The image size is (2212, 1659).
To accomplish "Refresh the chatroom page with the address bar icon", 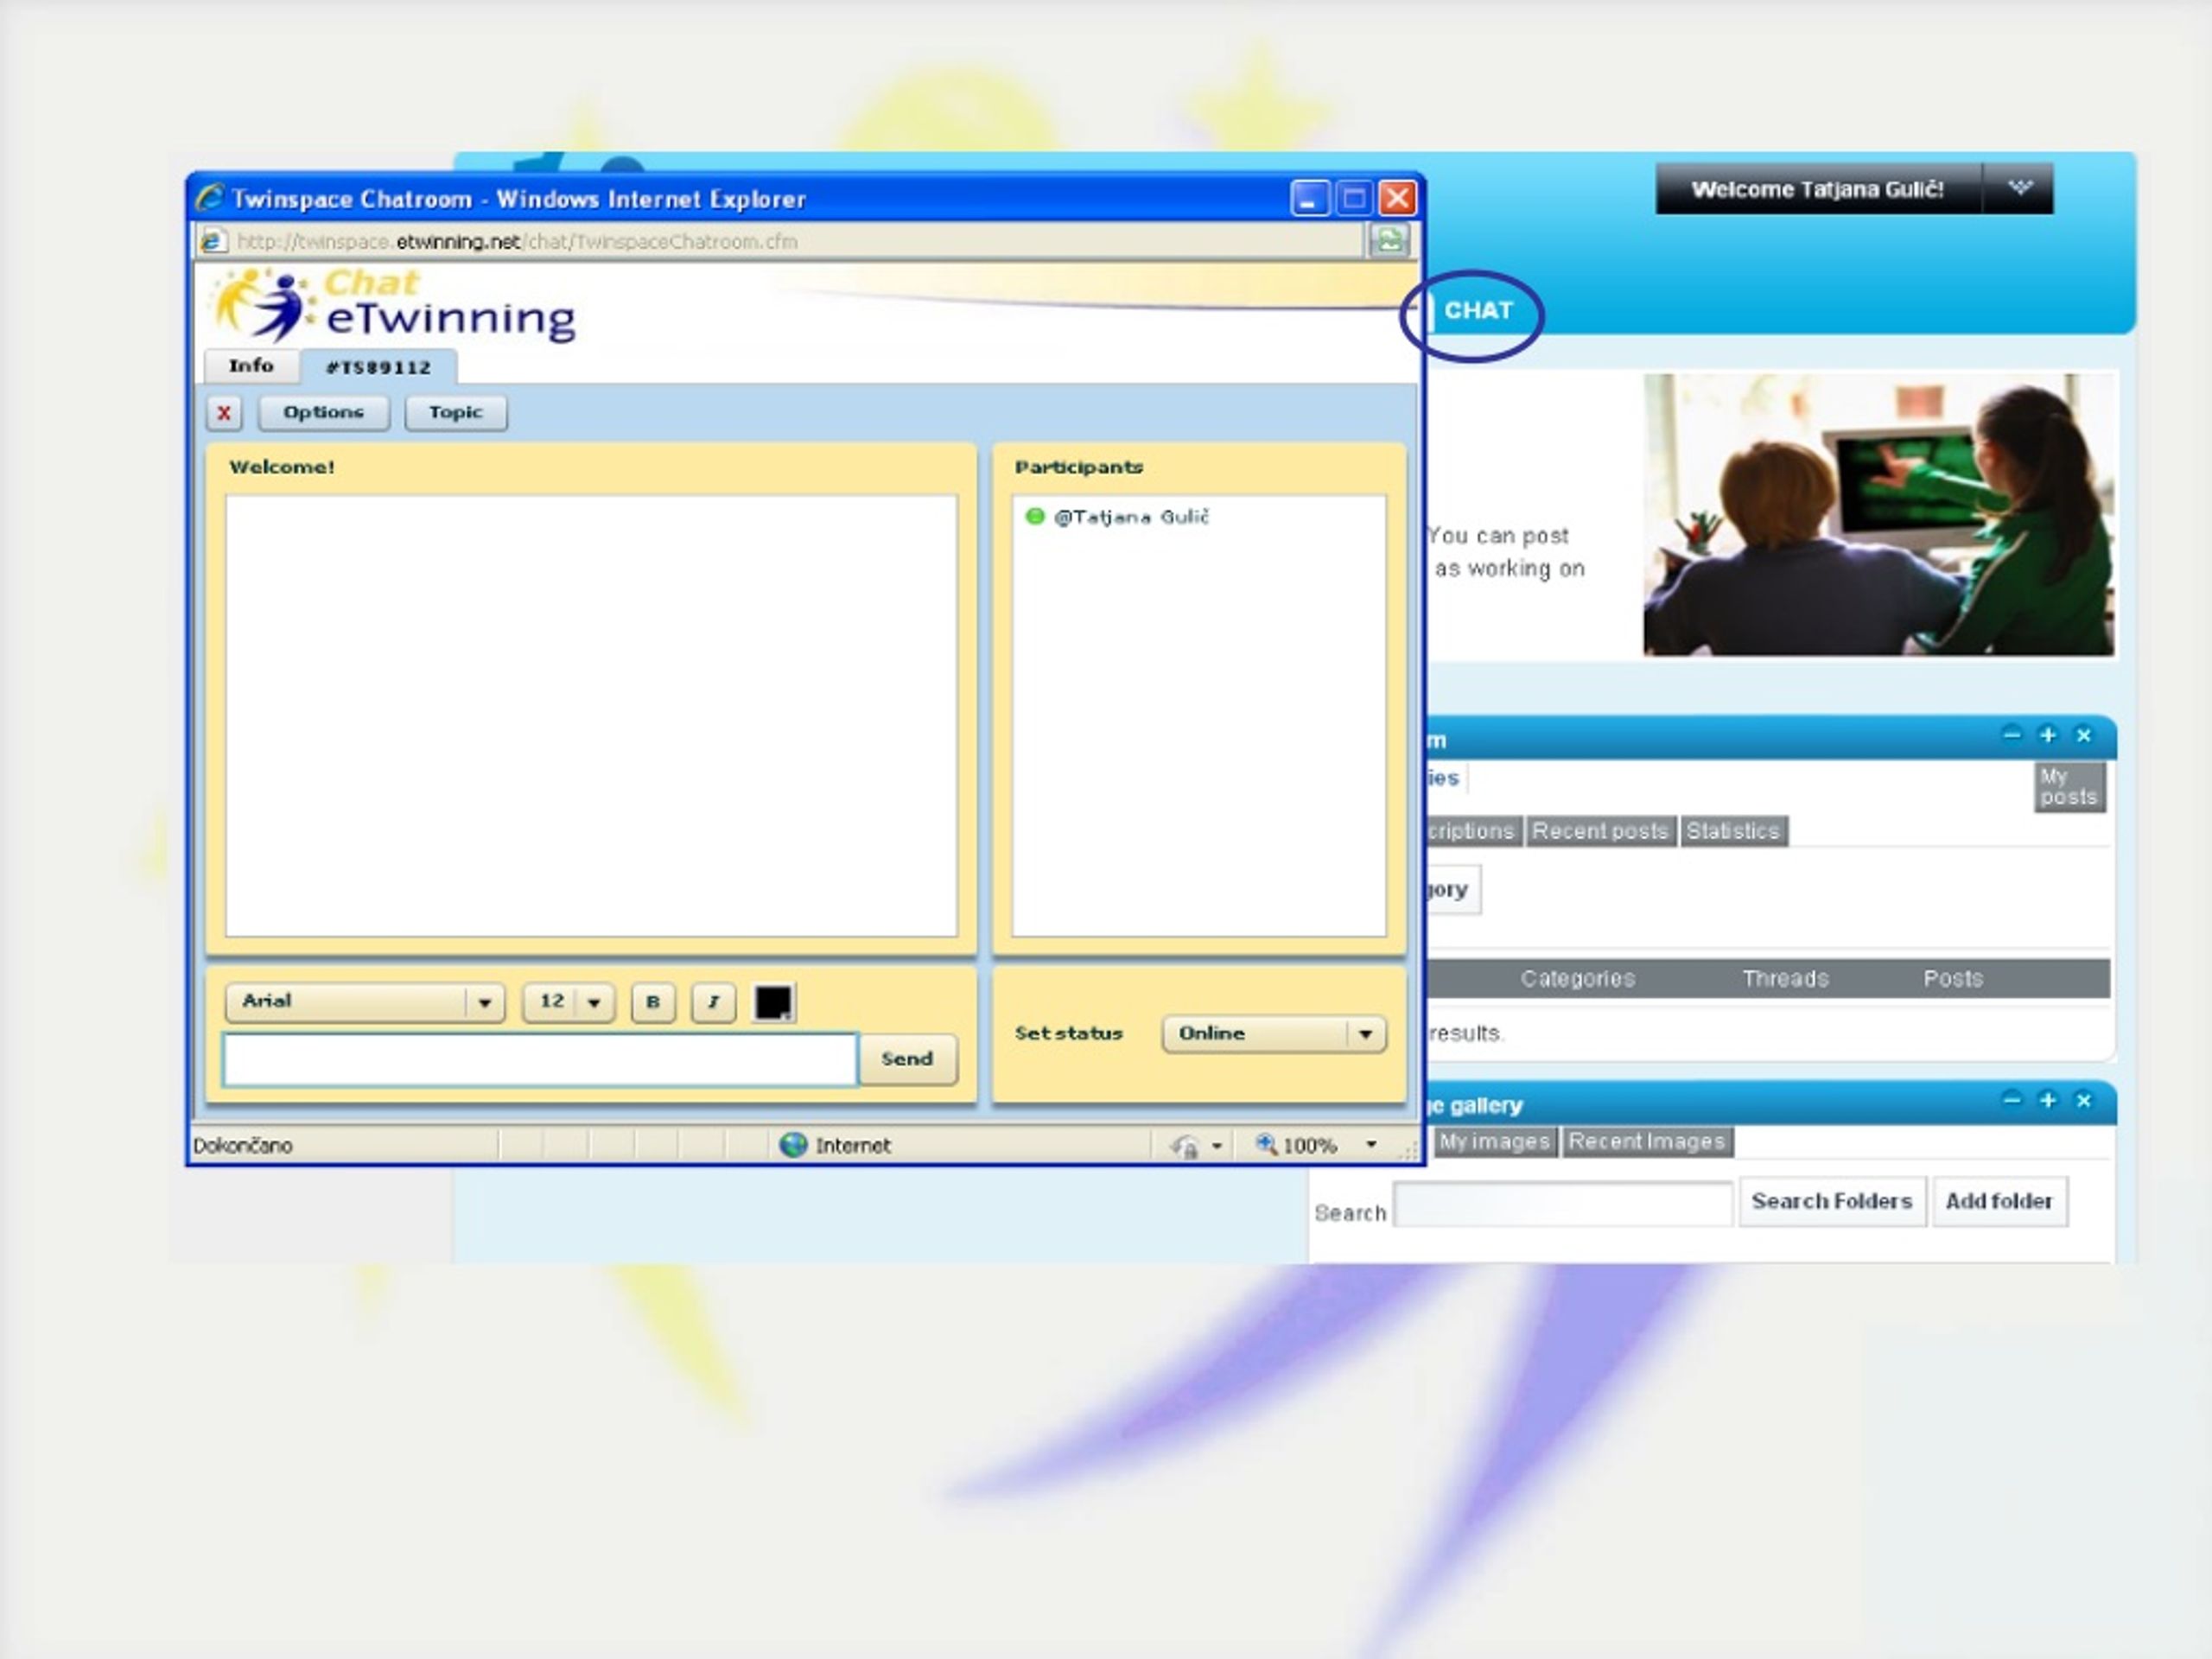I will coord(1389,240).
